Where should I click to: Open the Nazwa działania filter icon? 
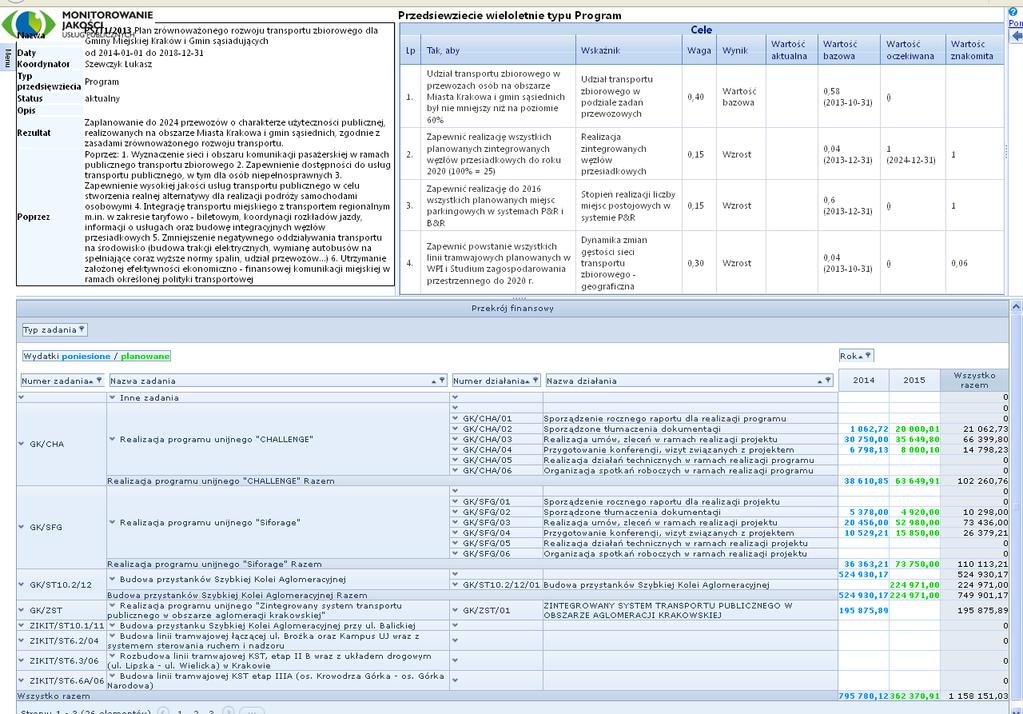(828, 380)
